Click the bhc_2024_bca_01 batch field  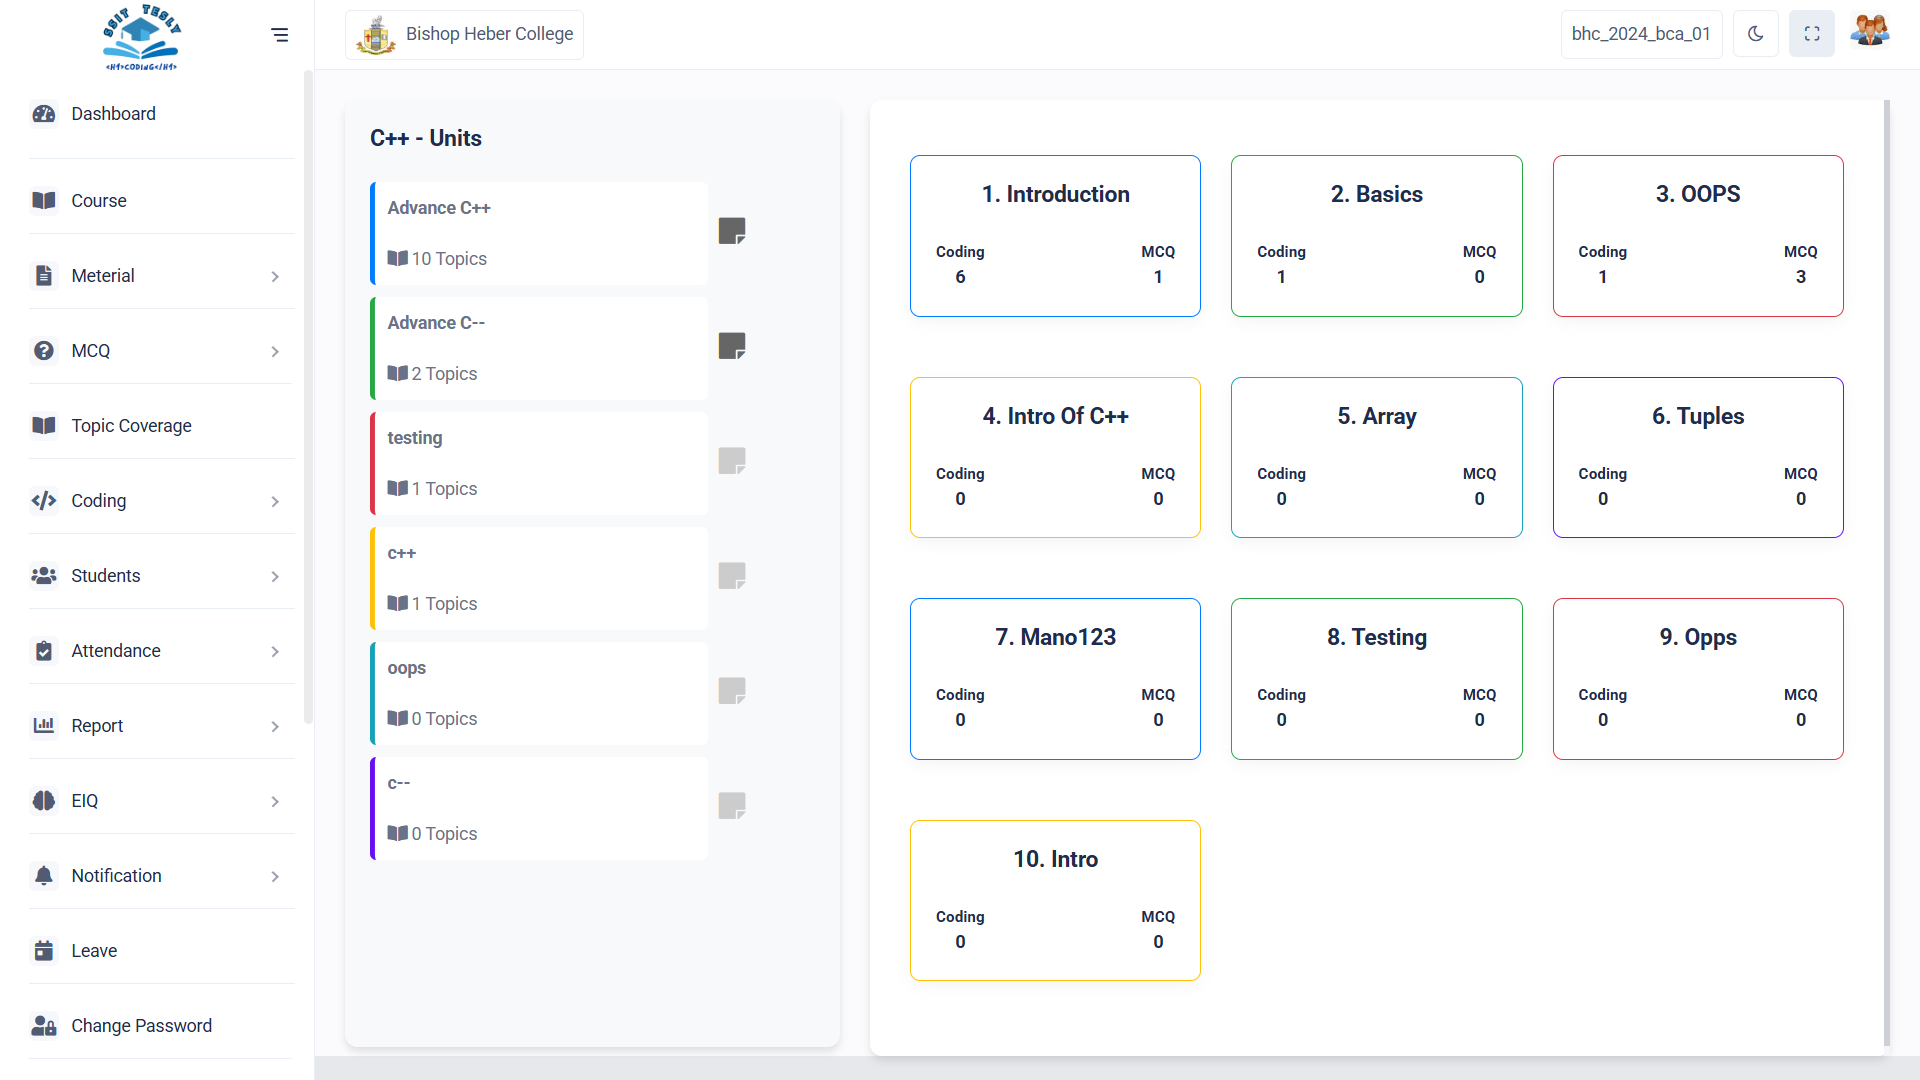[1640, 34]
